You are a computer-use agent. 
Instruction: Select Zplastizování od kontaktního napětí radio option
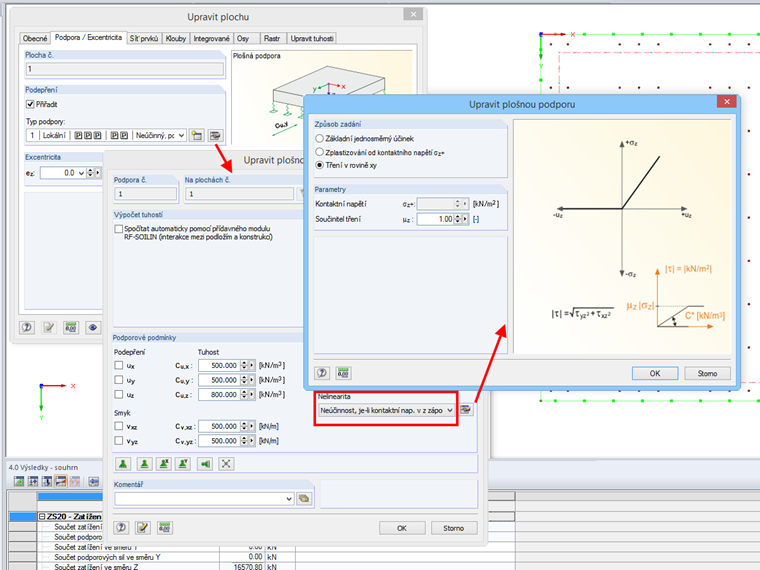(x=319, y=152)
